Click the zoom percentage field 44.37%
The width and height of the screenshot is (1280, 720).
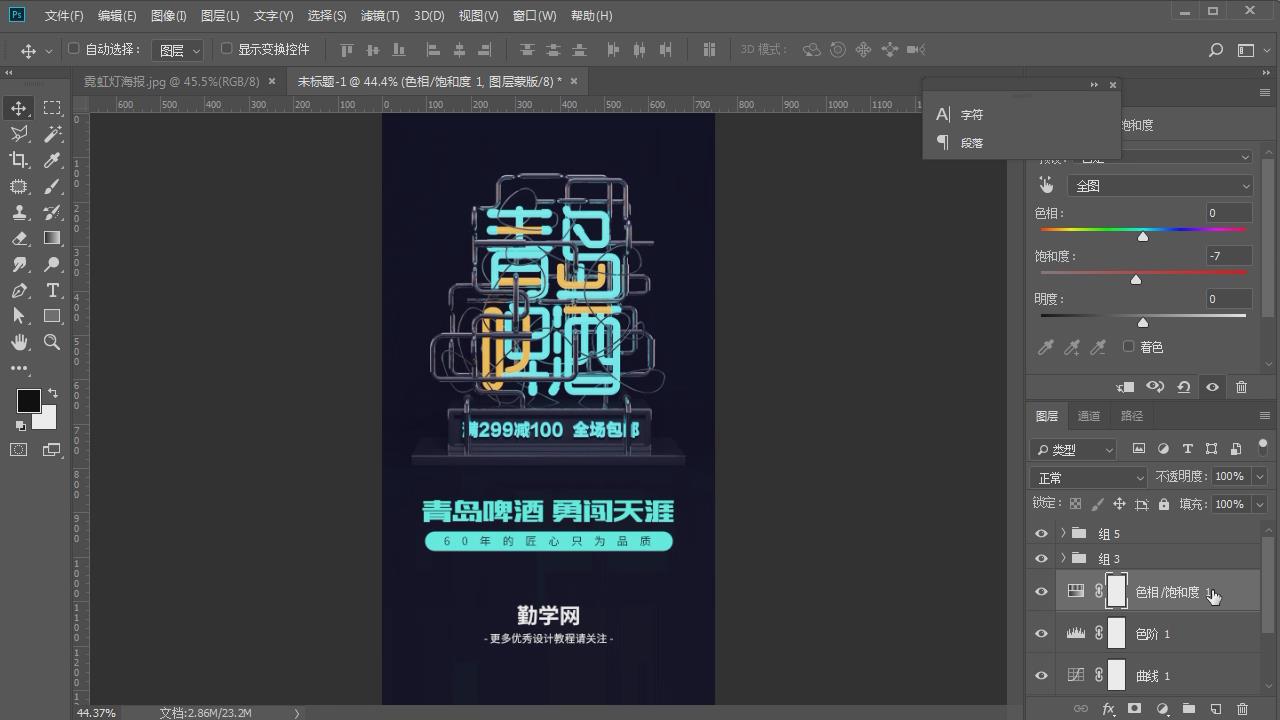point(96,713)
